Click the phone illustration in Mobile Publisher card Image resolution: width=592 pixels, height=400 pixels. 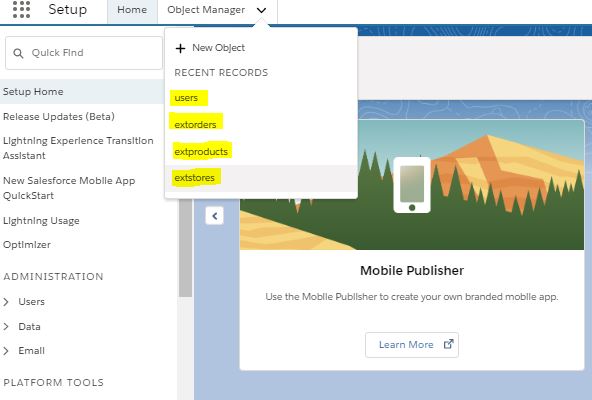point(412,185)
